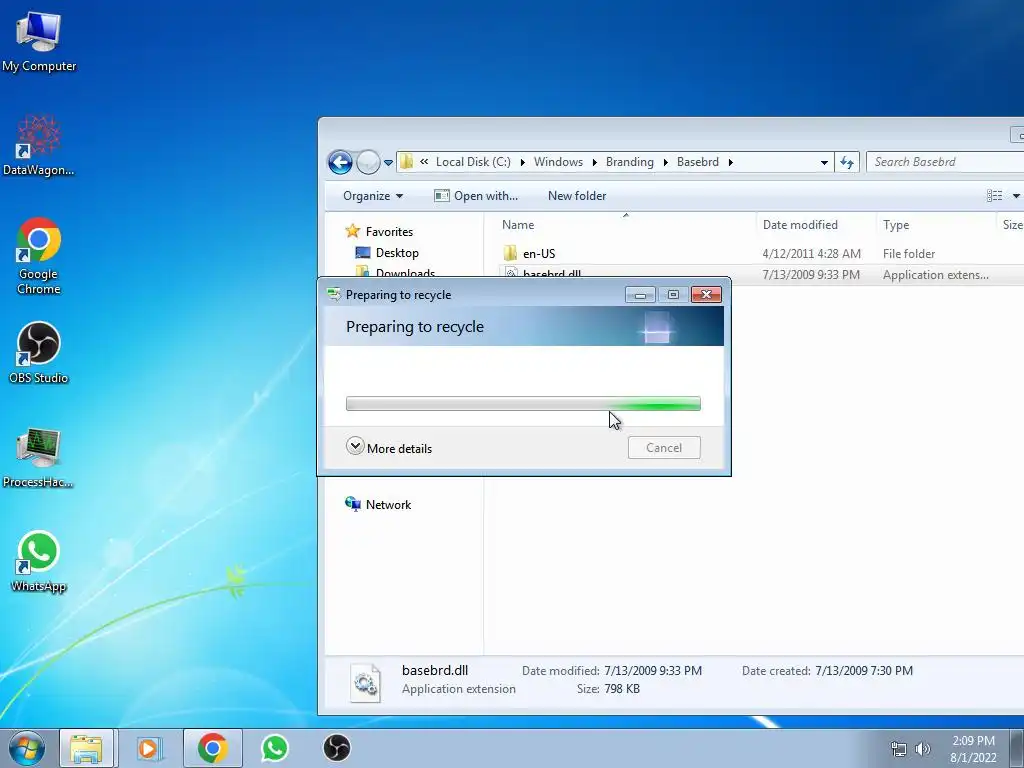This screenshot has width=1024, height=768.
Task: Launch Google Chrome from the desktop
Action: click(x=39, y=255)
